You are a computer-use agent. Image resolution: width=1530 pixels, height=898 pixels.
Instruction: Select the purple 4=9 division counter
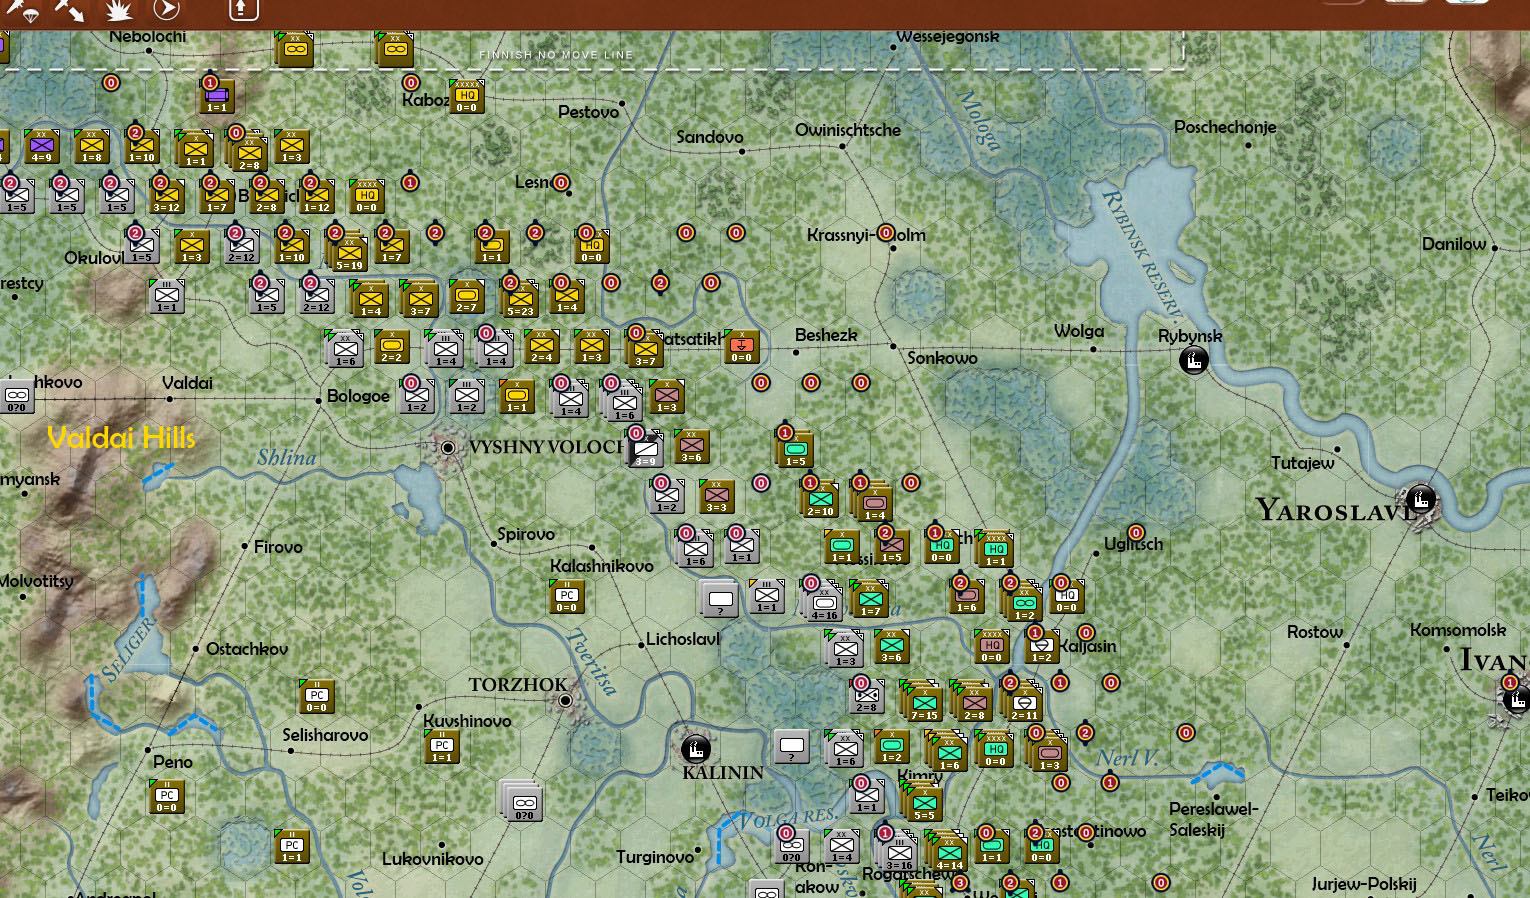click(41, 147)
